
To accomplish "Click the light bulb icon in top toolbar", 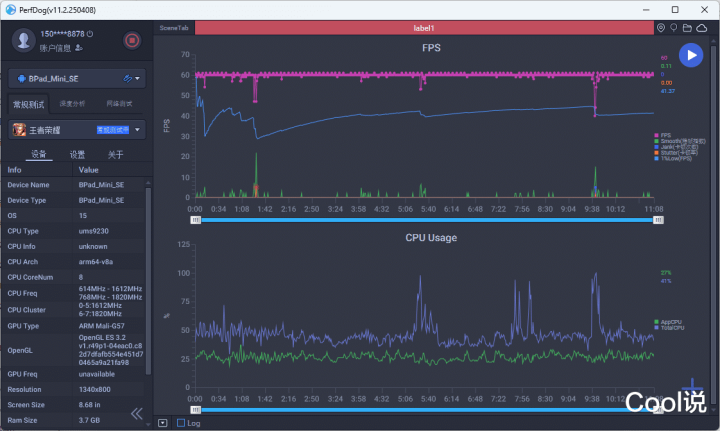I will point(674,28).
